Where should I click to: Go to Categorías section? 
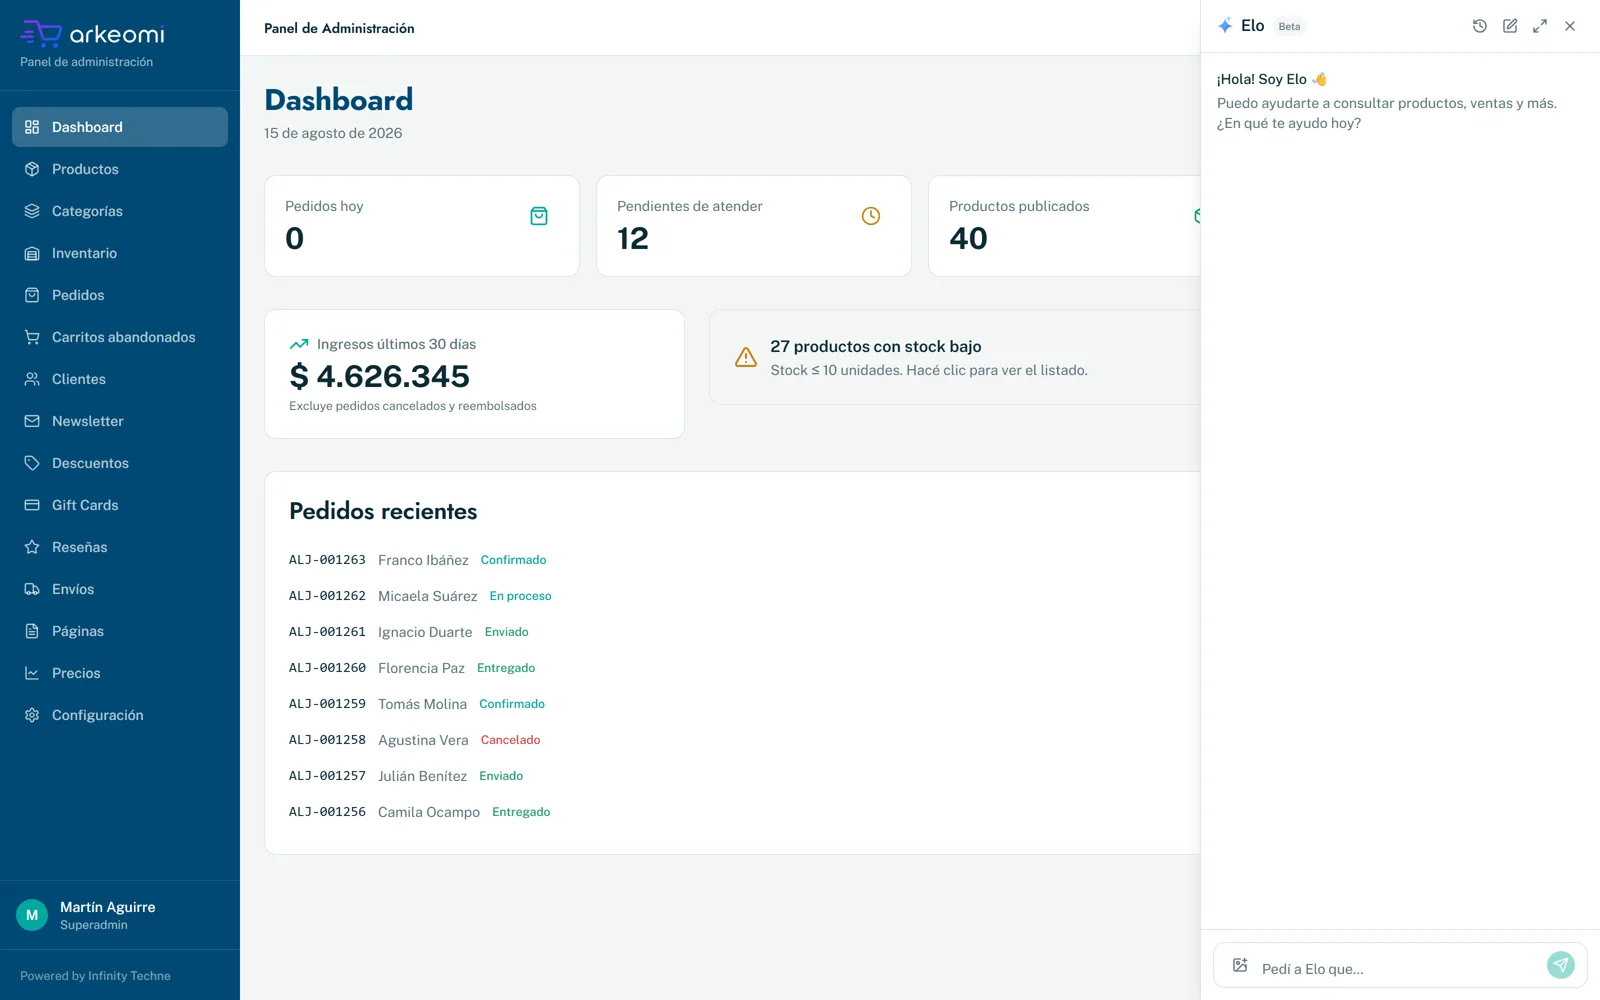(120, 211)
